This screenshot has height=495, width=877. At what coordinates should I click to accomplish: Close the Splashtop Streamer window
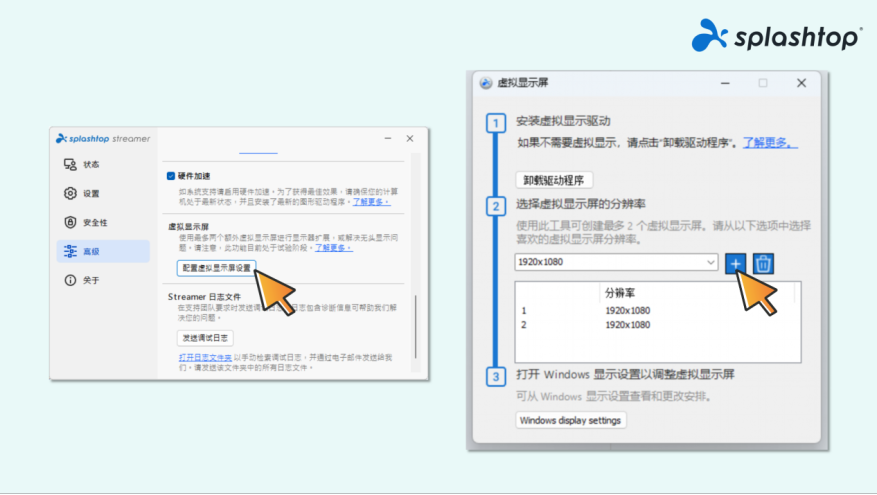pos(410,138)
